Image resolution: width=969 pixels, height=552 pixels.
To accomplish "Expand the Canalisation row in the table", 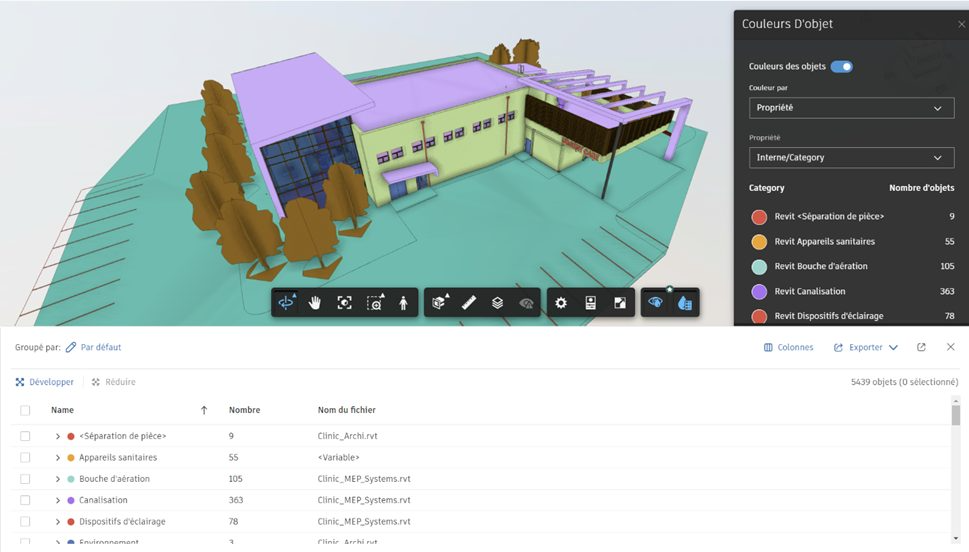I will coord(58,500).
